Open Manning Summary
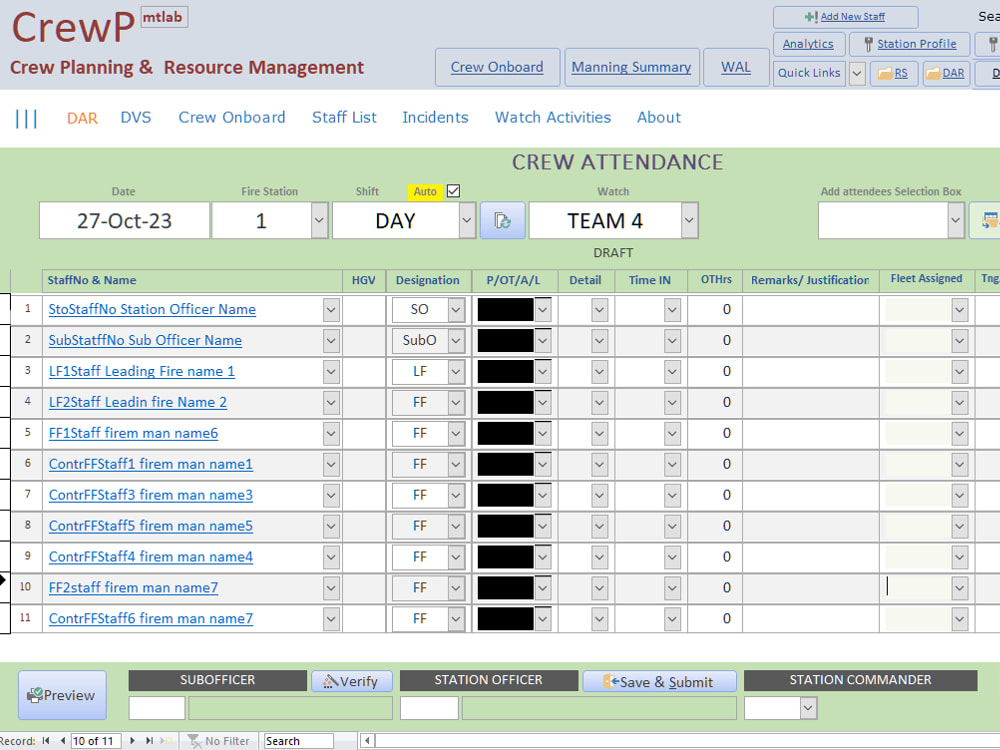 (631, 67)
